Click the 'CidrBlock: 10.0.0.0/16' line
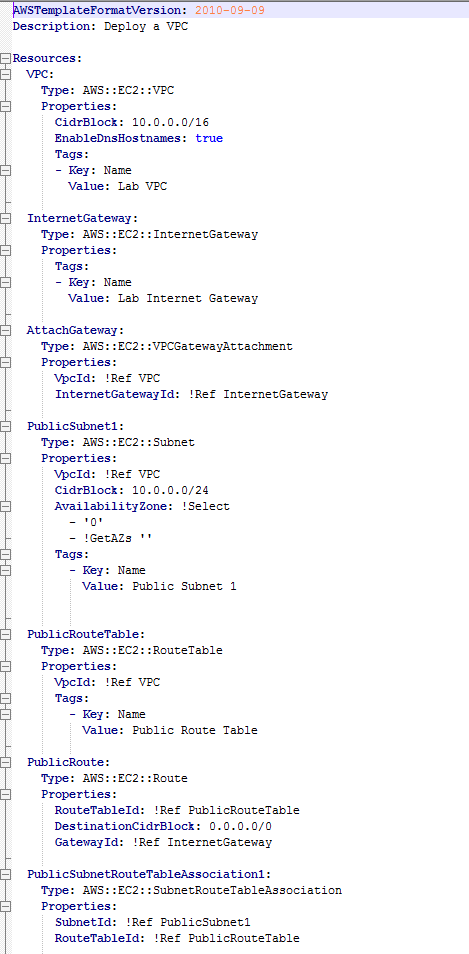The image size is (469, 954). pos(132,122)
